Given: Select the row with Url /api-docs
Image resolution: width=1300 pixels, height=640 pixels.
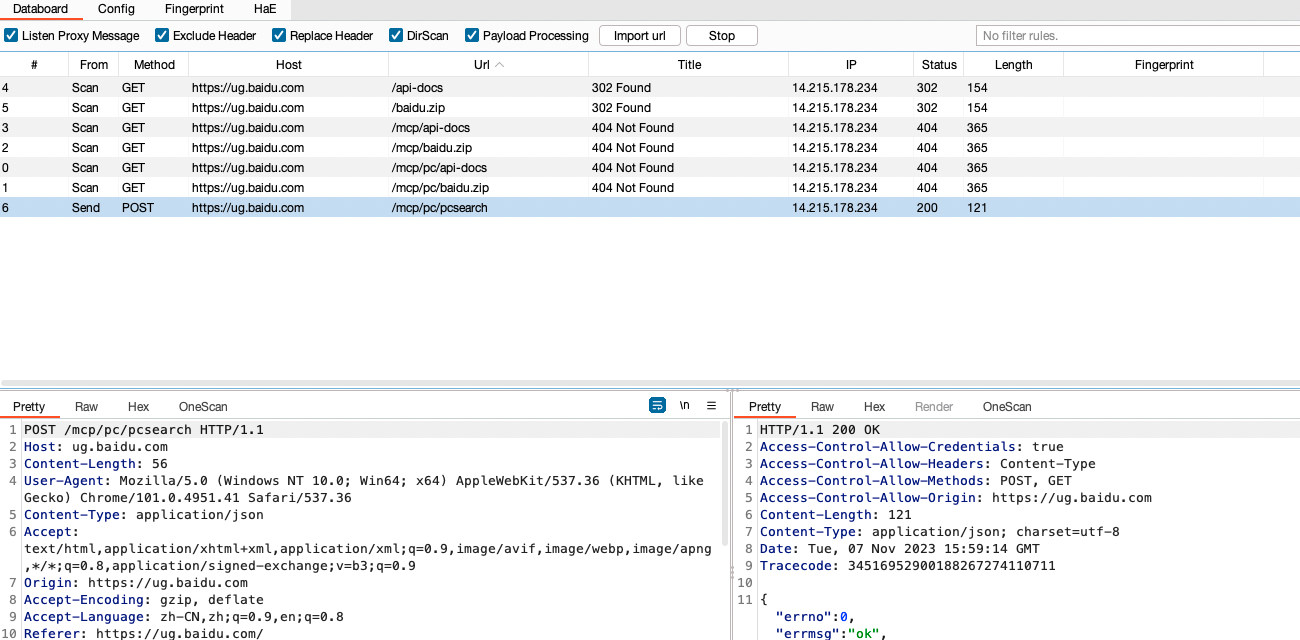Looking at the screenshot, I should tap(650, 87).
